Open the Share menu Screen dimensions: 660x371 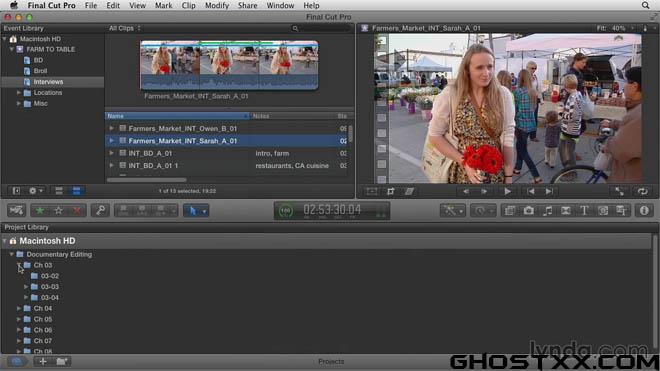point(248,5)
